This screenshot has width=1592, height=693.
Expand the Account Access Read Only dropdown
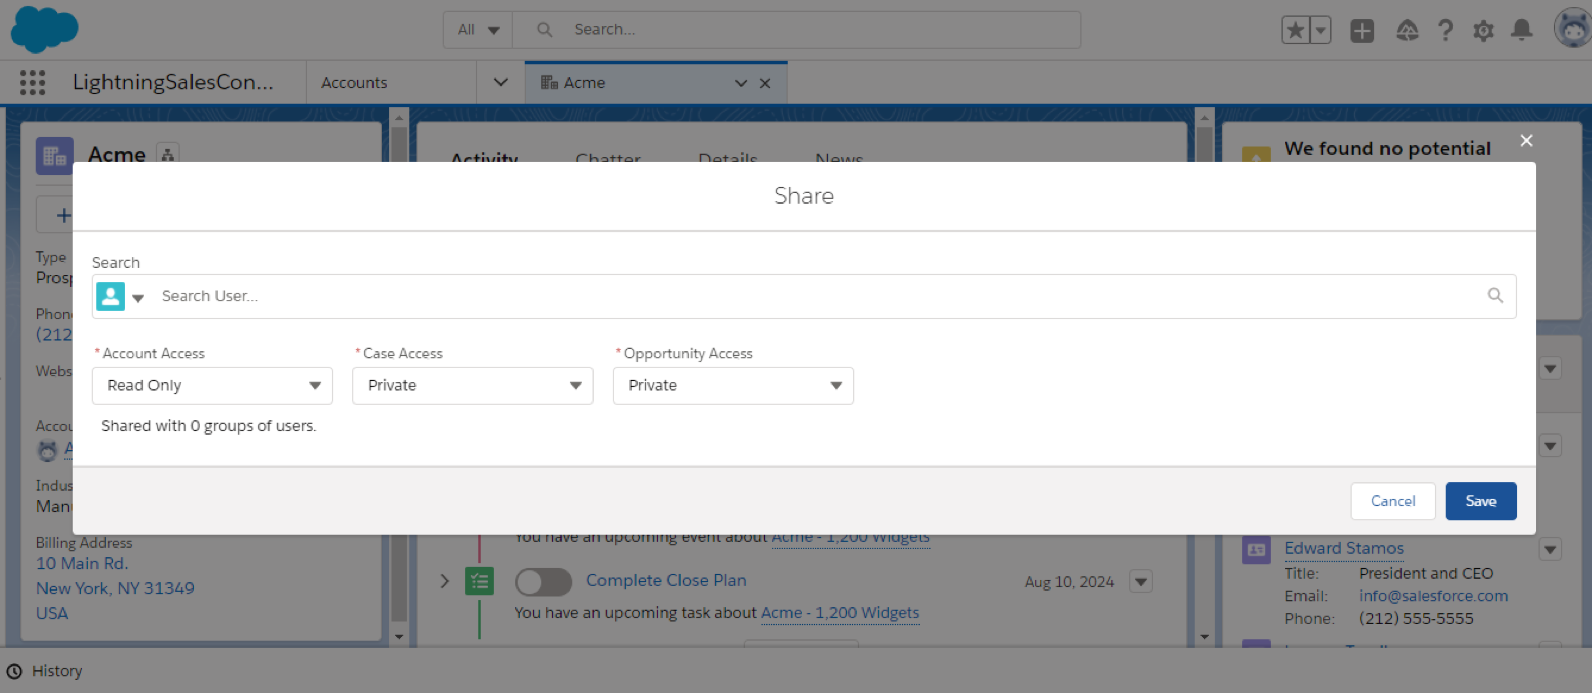(212, 386)
